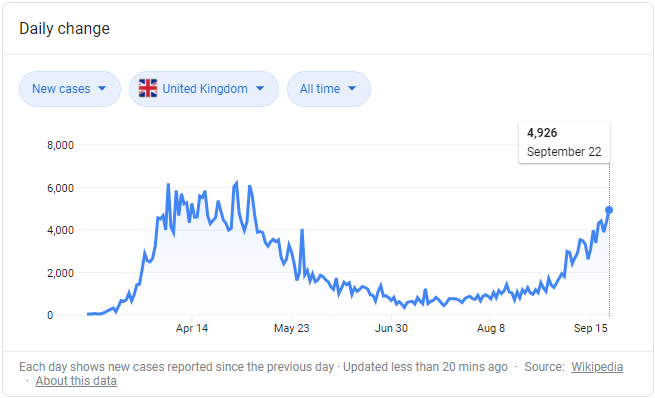Viewport: 655px width, 398px height.
Task: Click the Daily change heading
Action: pyautogui.click(x=64, y=28)
